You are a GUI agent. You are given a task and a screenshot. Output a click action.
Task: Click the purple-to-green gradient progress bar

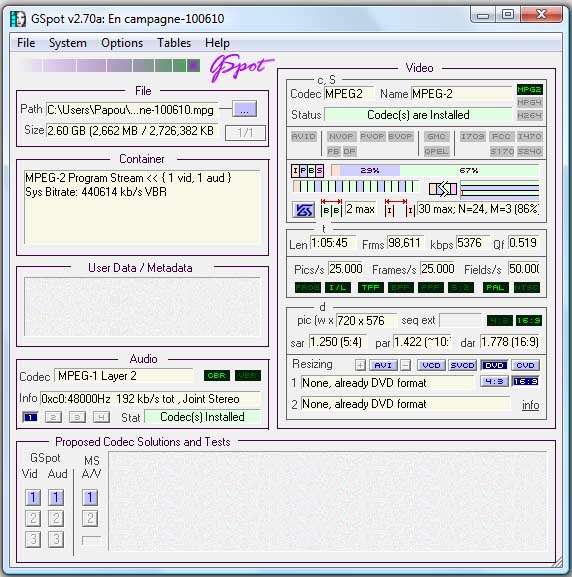[x=109, y=66]
